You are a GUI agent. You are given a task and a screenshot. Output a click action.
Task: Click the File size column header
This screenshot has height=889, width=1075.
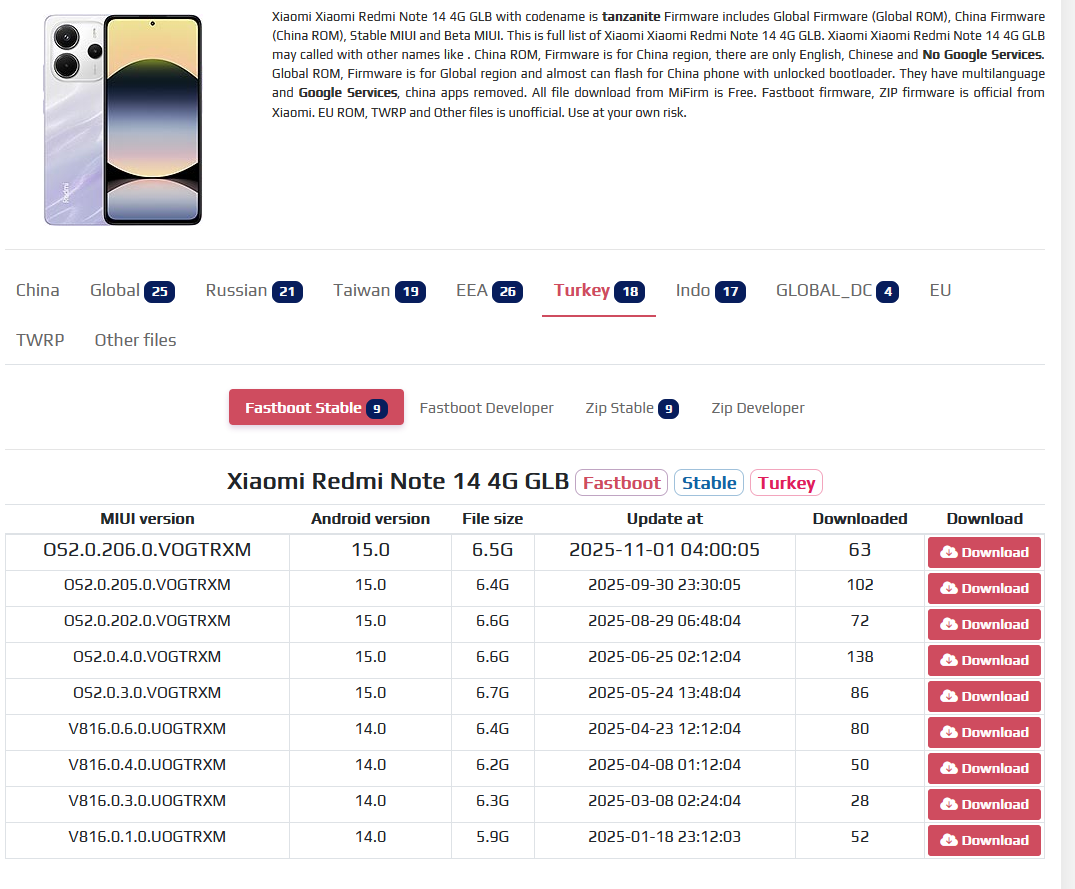tap(492, 519)
